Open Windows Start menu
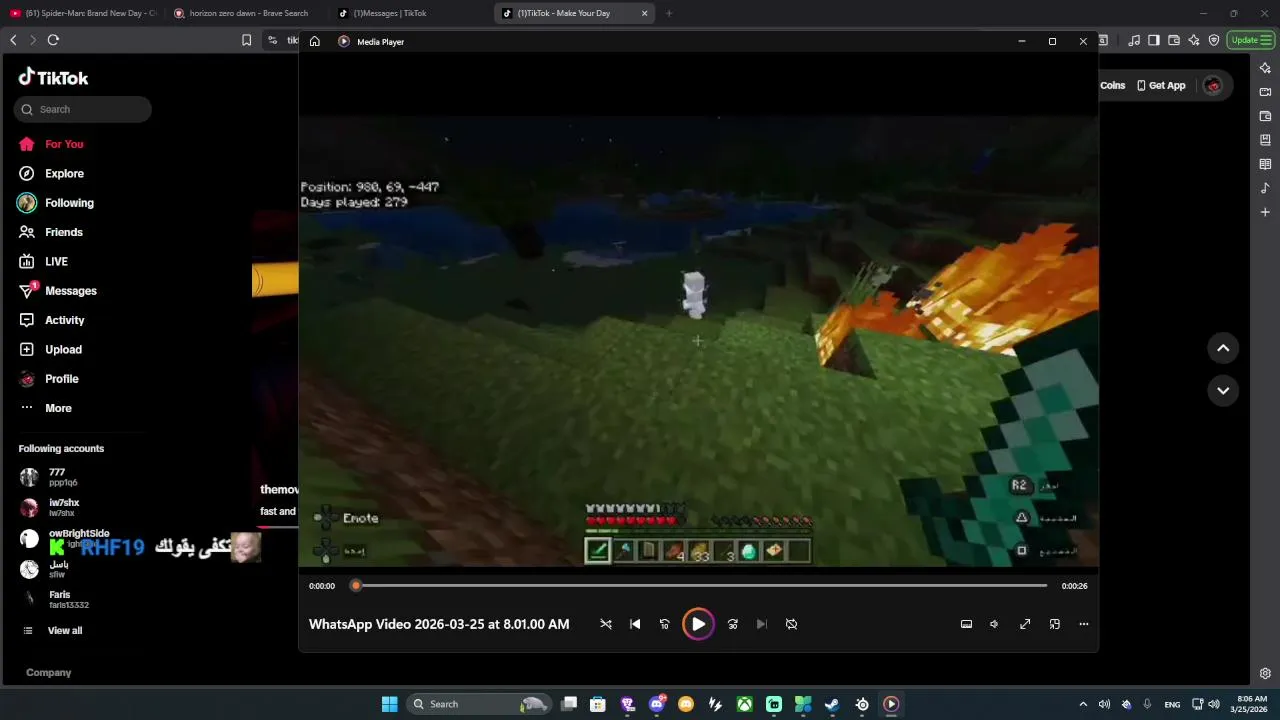 [390, 704]
